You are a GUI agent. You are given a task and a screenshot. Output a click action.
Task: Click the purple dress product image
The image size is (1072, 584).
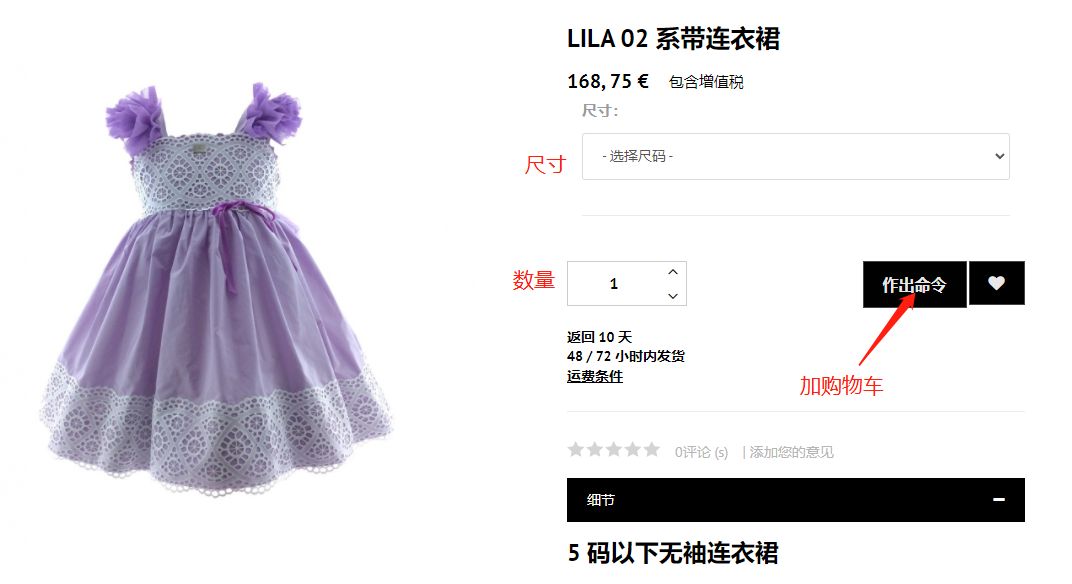click(216, 289)
